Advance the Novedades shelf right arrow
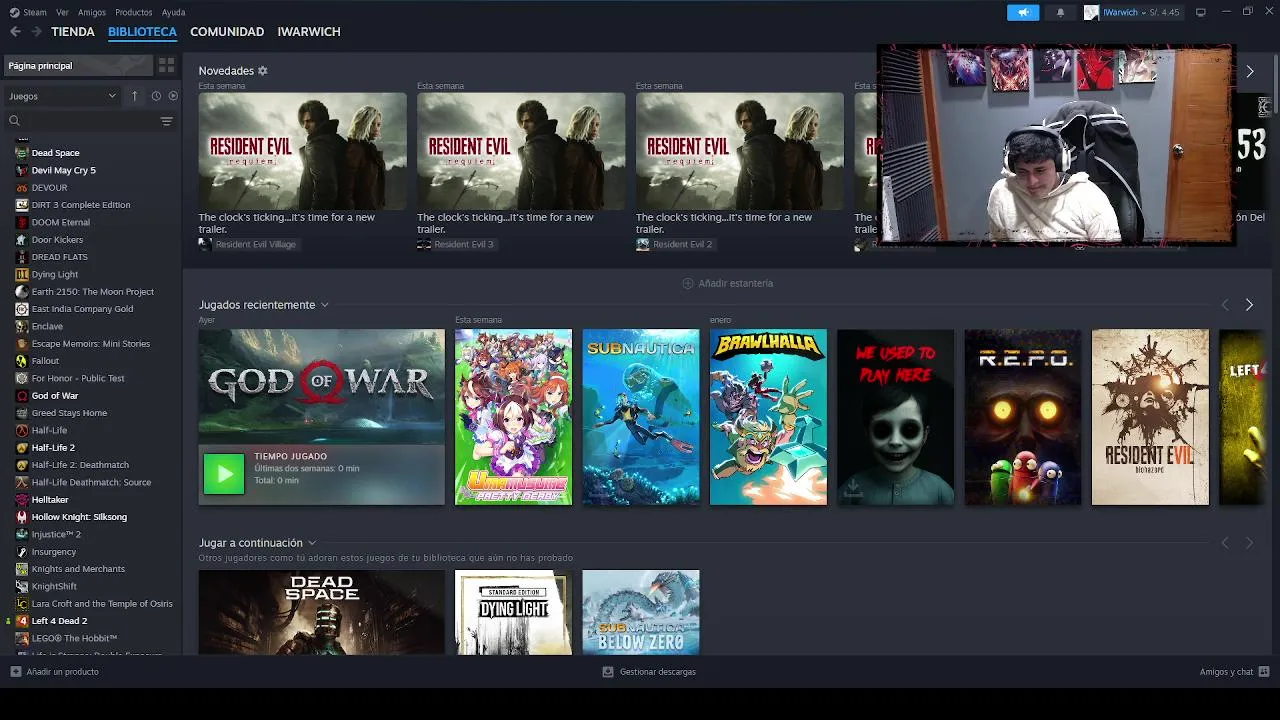This screenshot has width=1280, height=720. (x=1250, y=71)
